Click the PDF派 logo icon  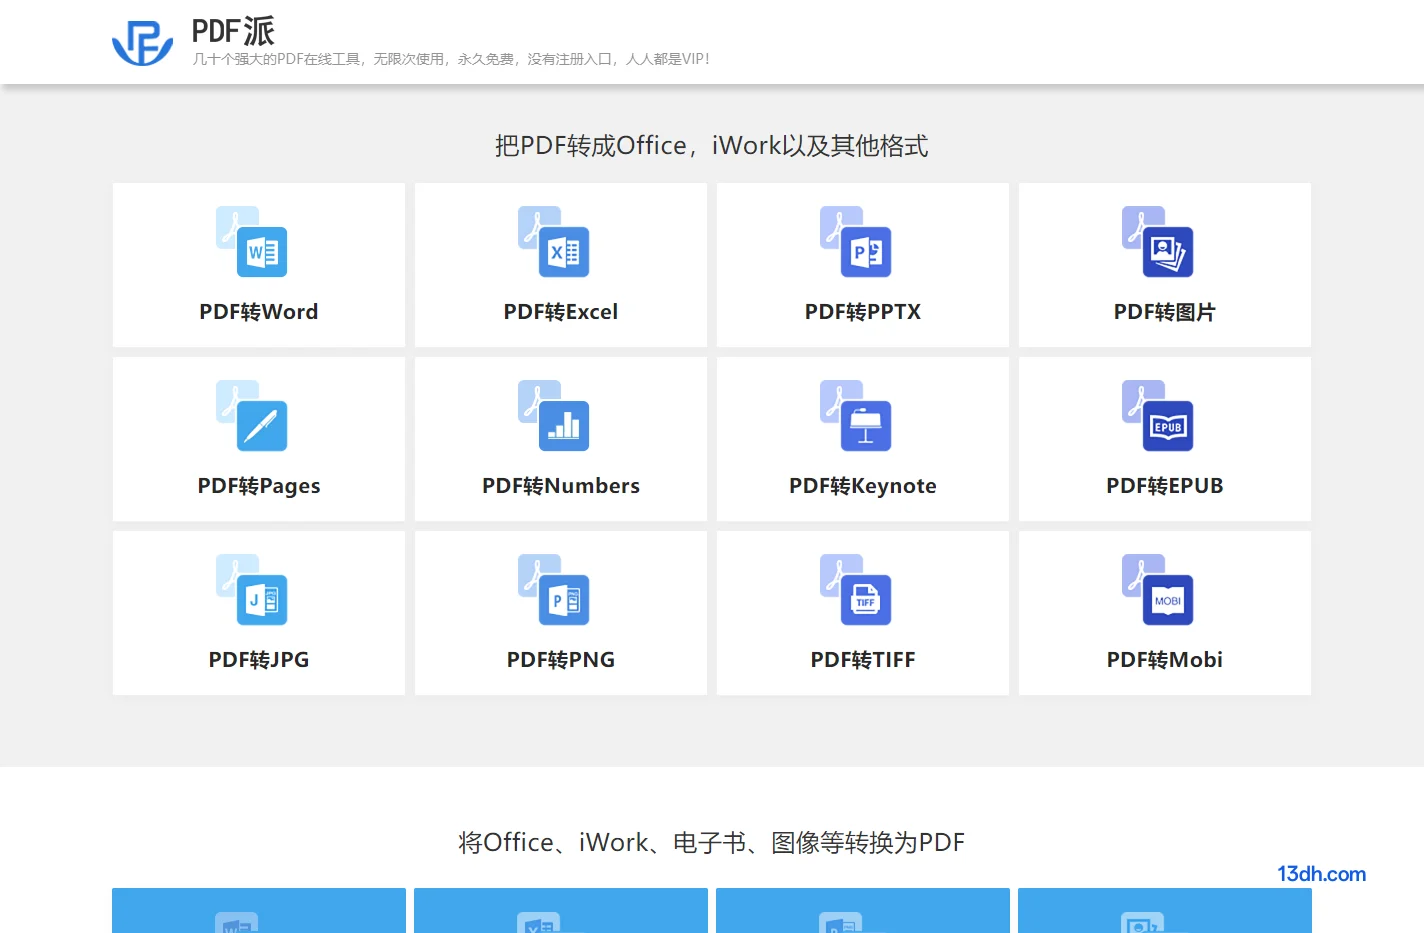(142, 43)
